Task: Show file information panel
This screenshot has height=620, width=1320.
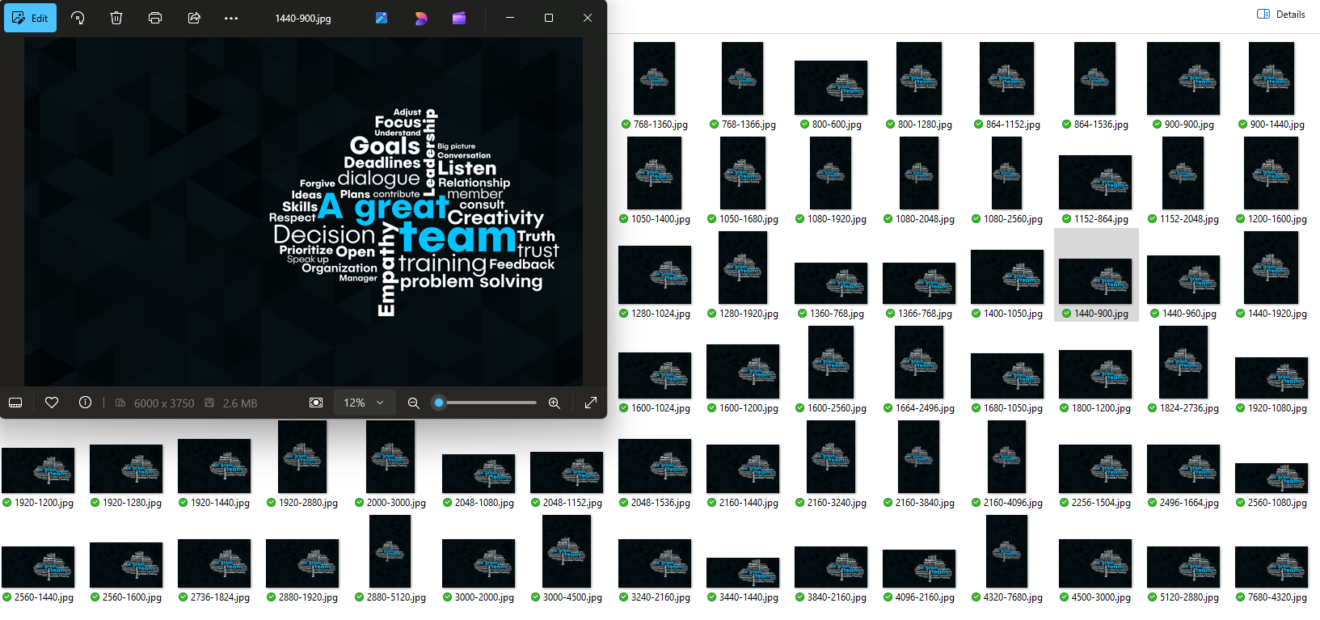Action: (x=85, y=402)
